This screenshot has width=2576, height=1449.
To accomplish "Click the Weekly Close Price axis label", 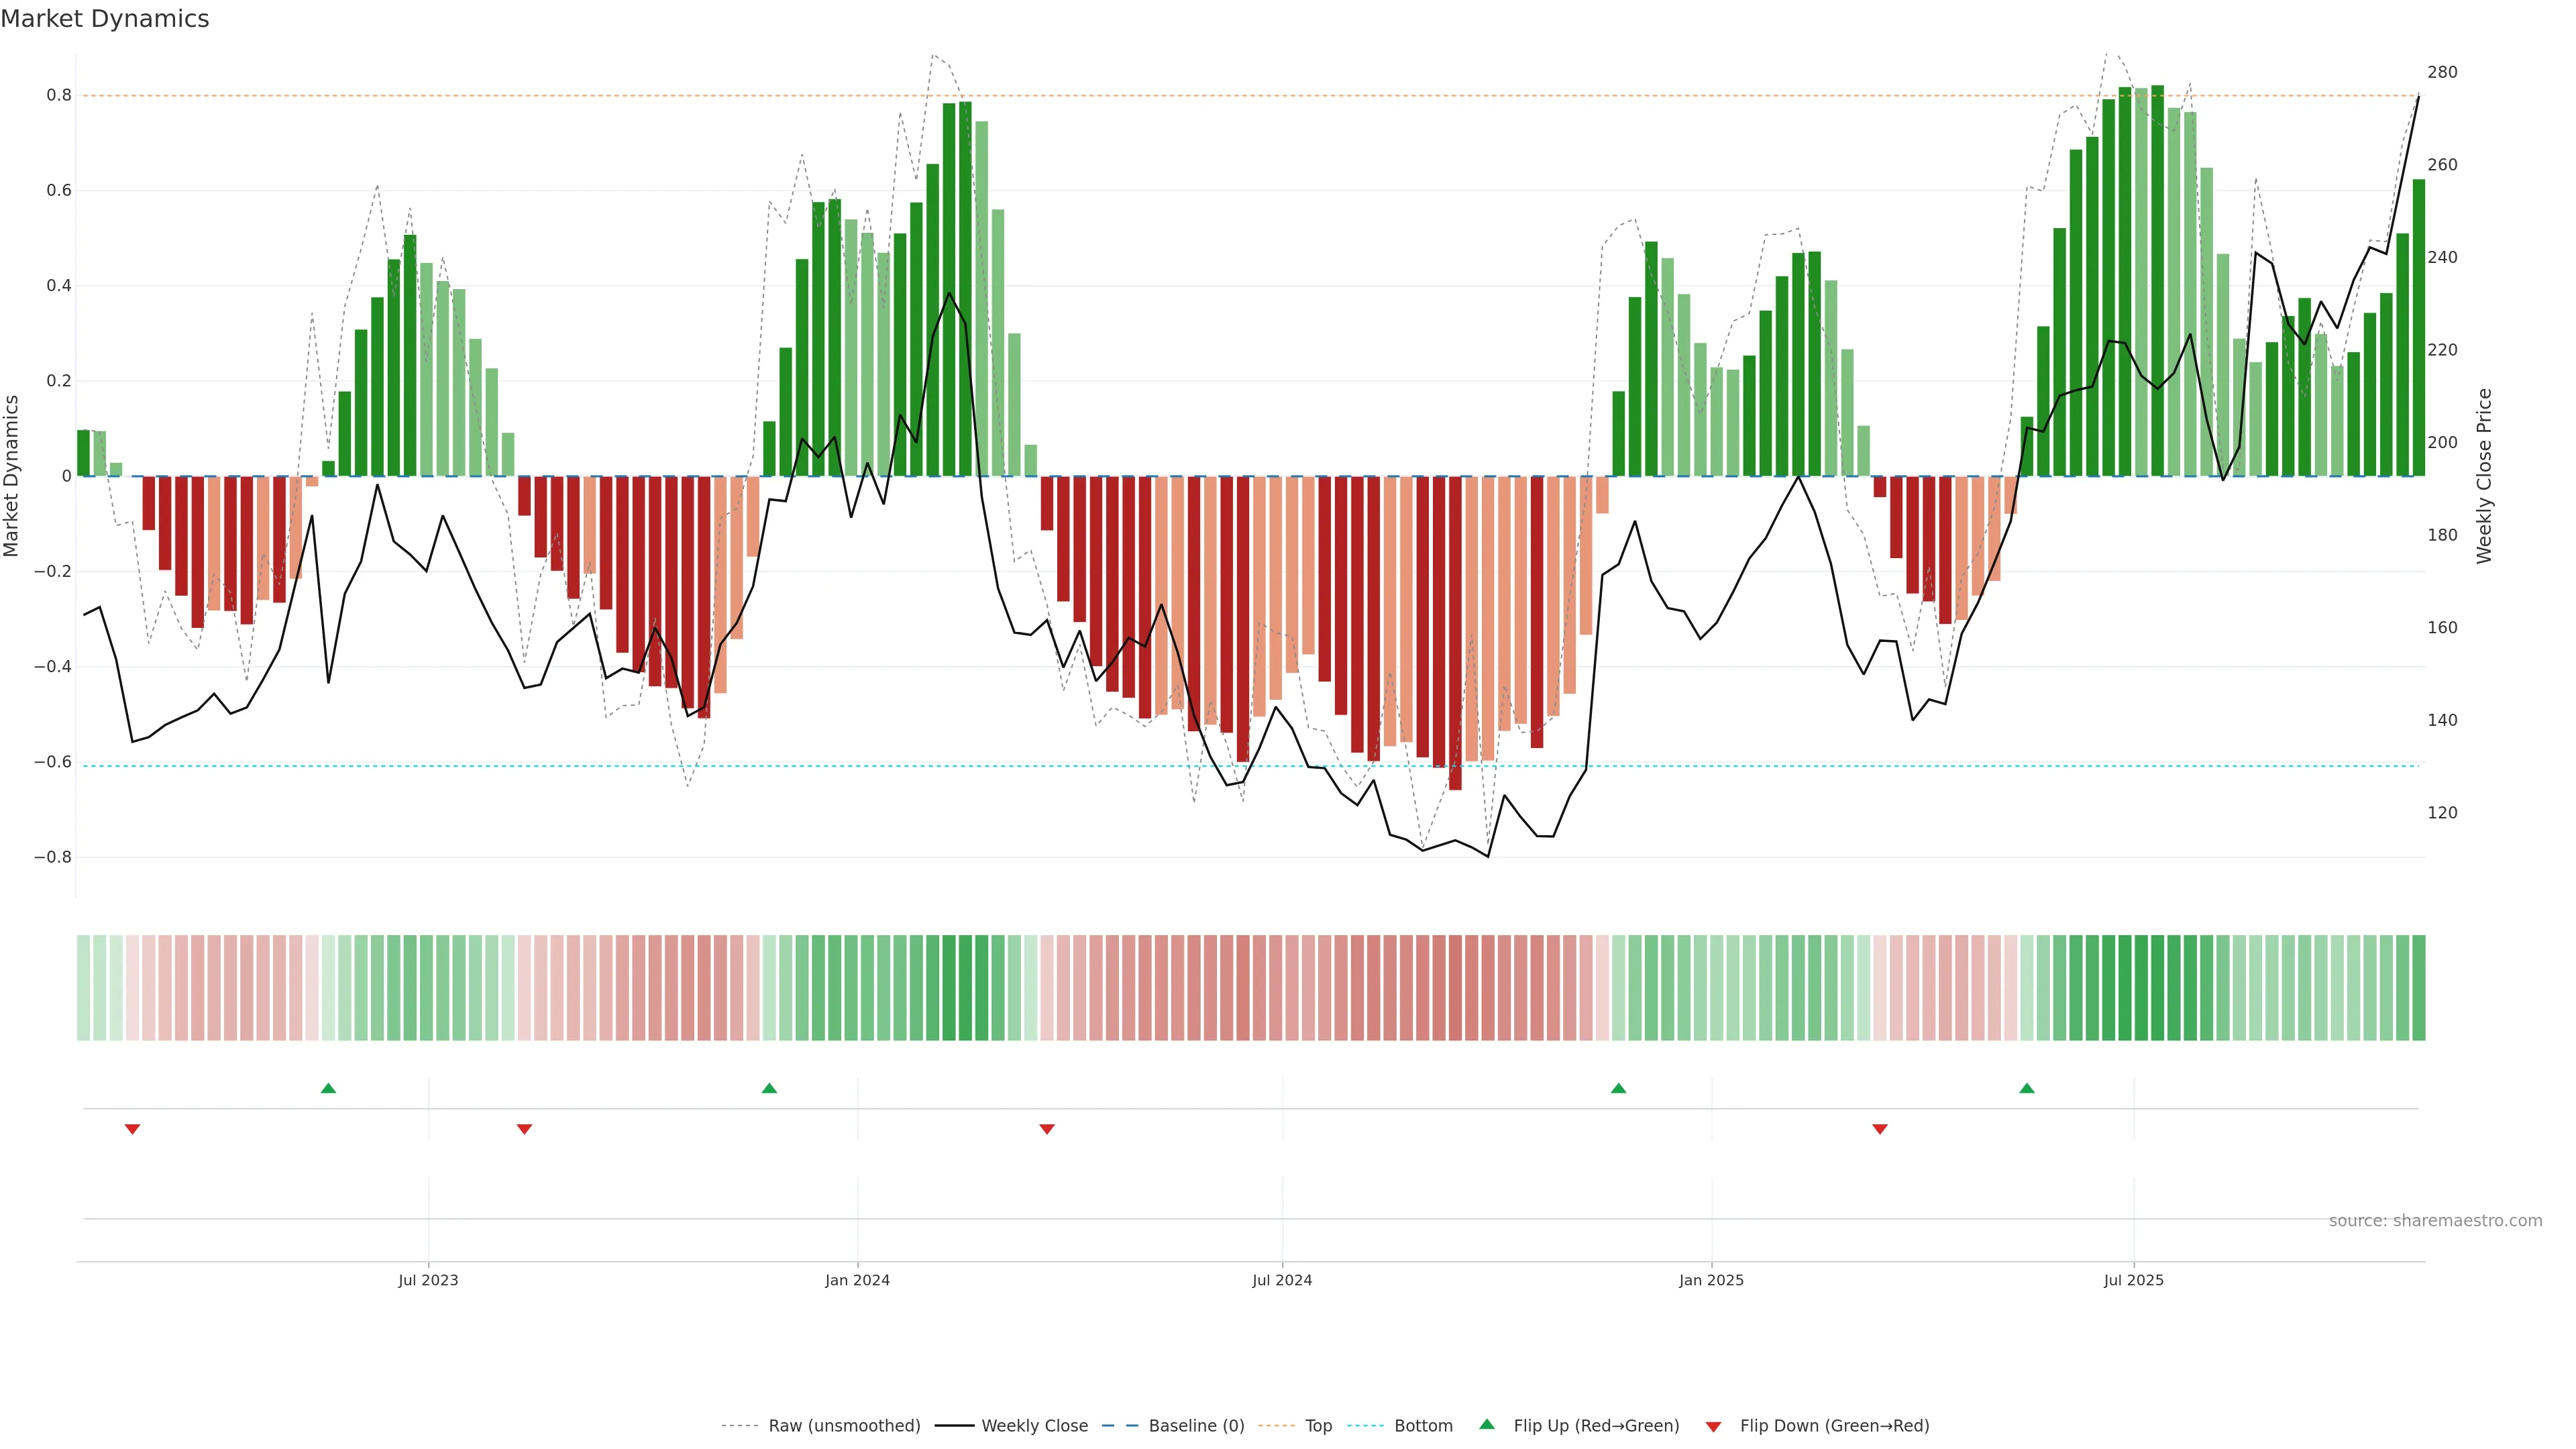I will pyautogui.click(x=2484, y=476).
